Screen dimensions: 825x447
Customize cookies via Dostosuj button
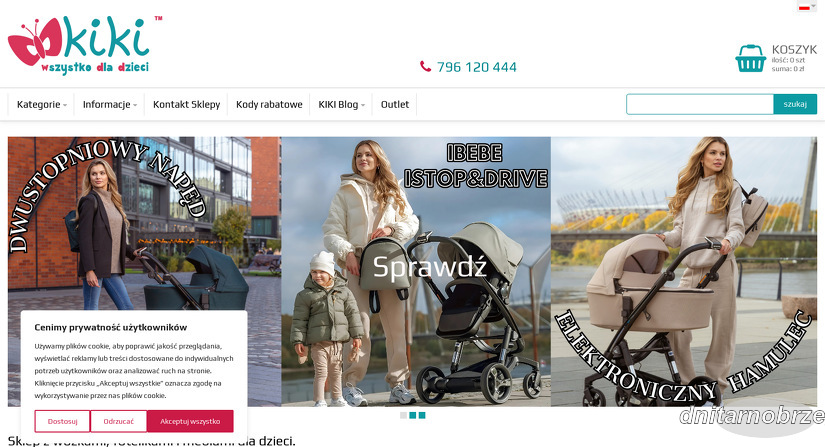pyautogui.click(x=62, y=421)
